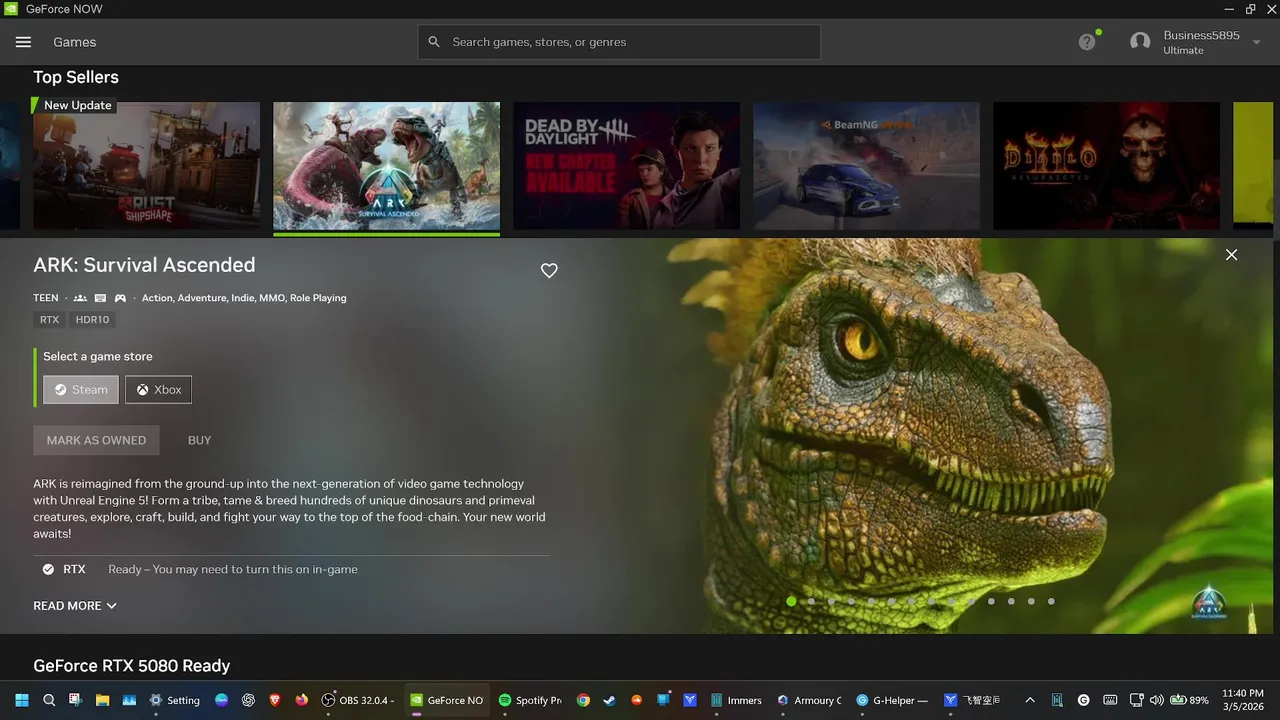Click the game genre list text
The width and height of the screenshot is (1280, 720).
[x=244, y=298]
